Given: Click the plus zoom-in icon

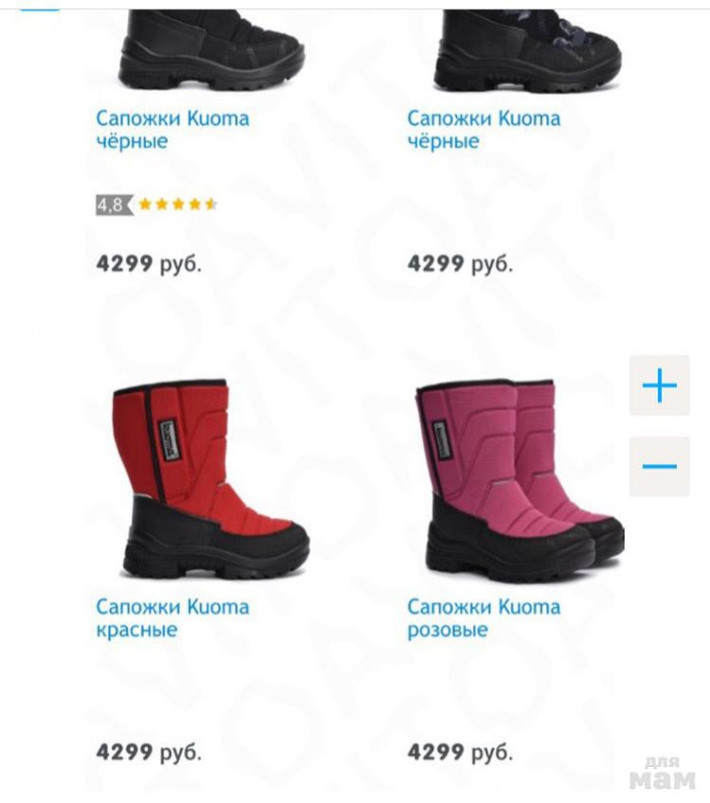Looking at the screenshot, I should (x=659, y=385).
